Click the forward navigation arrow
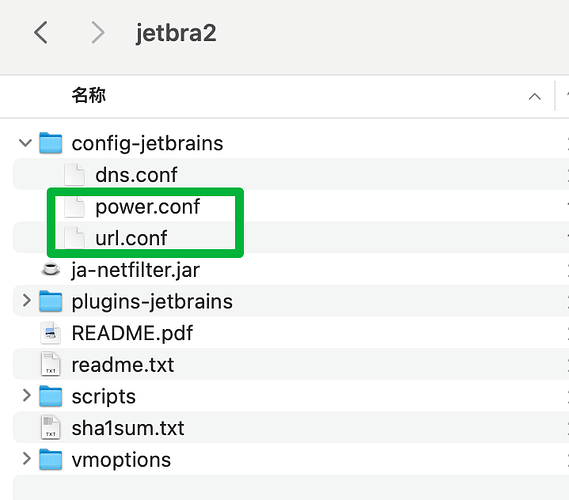The width and height of the screenshot is (569, 500). [98, 32]
